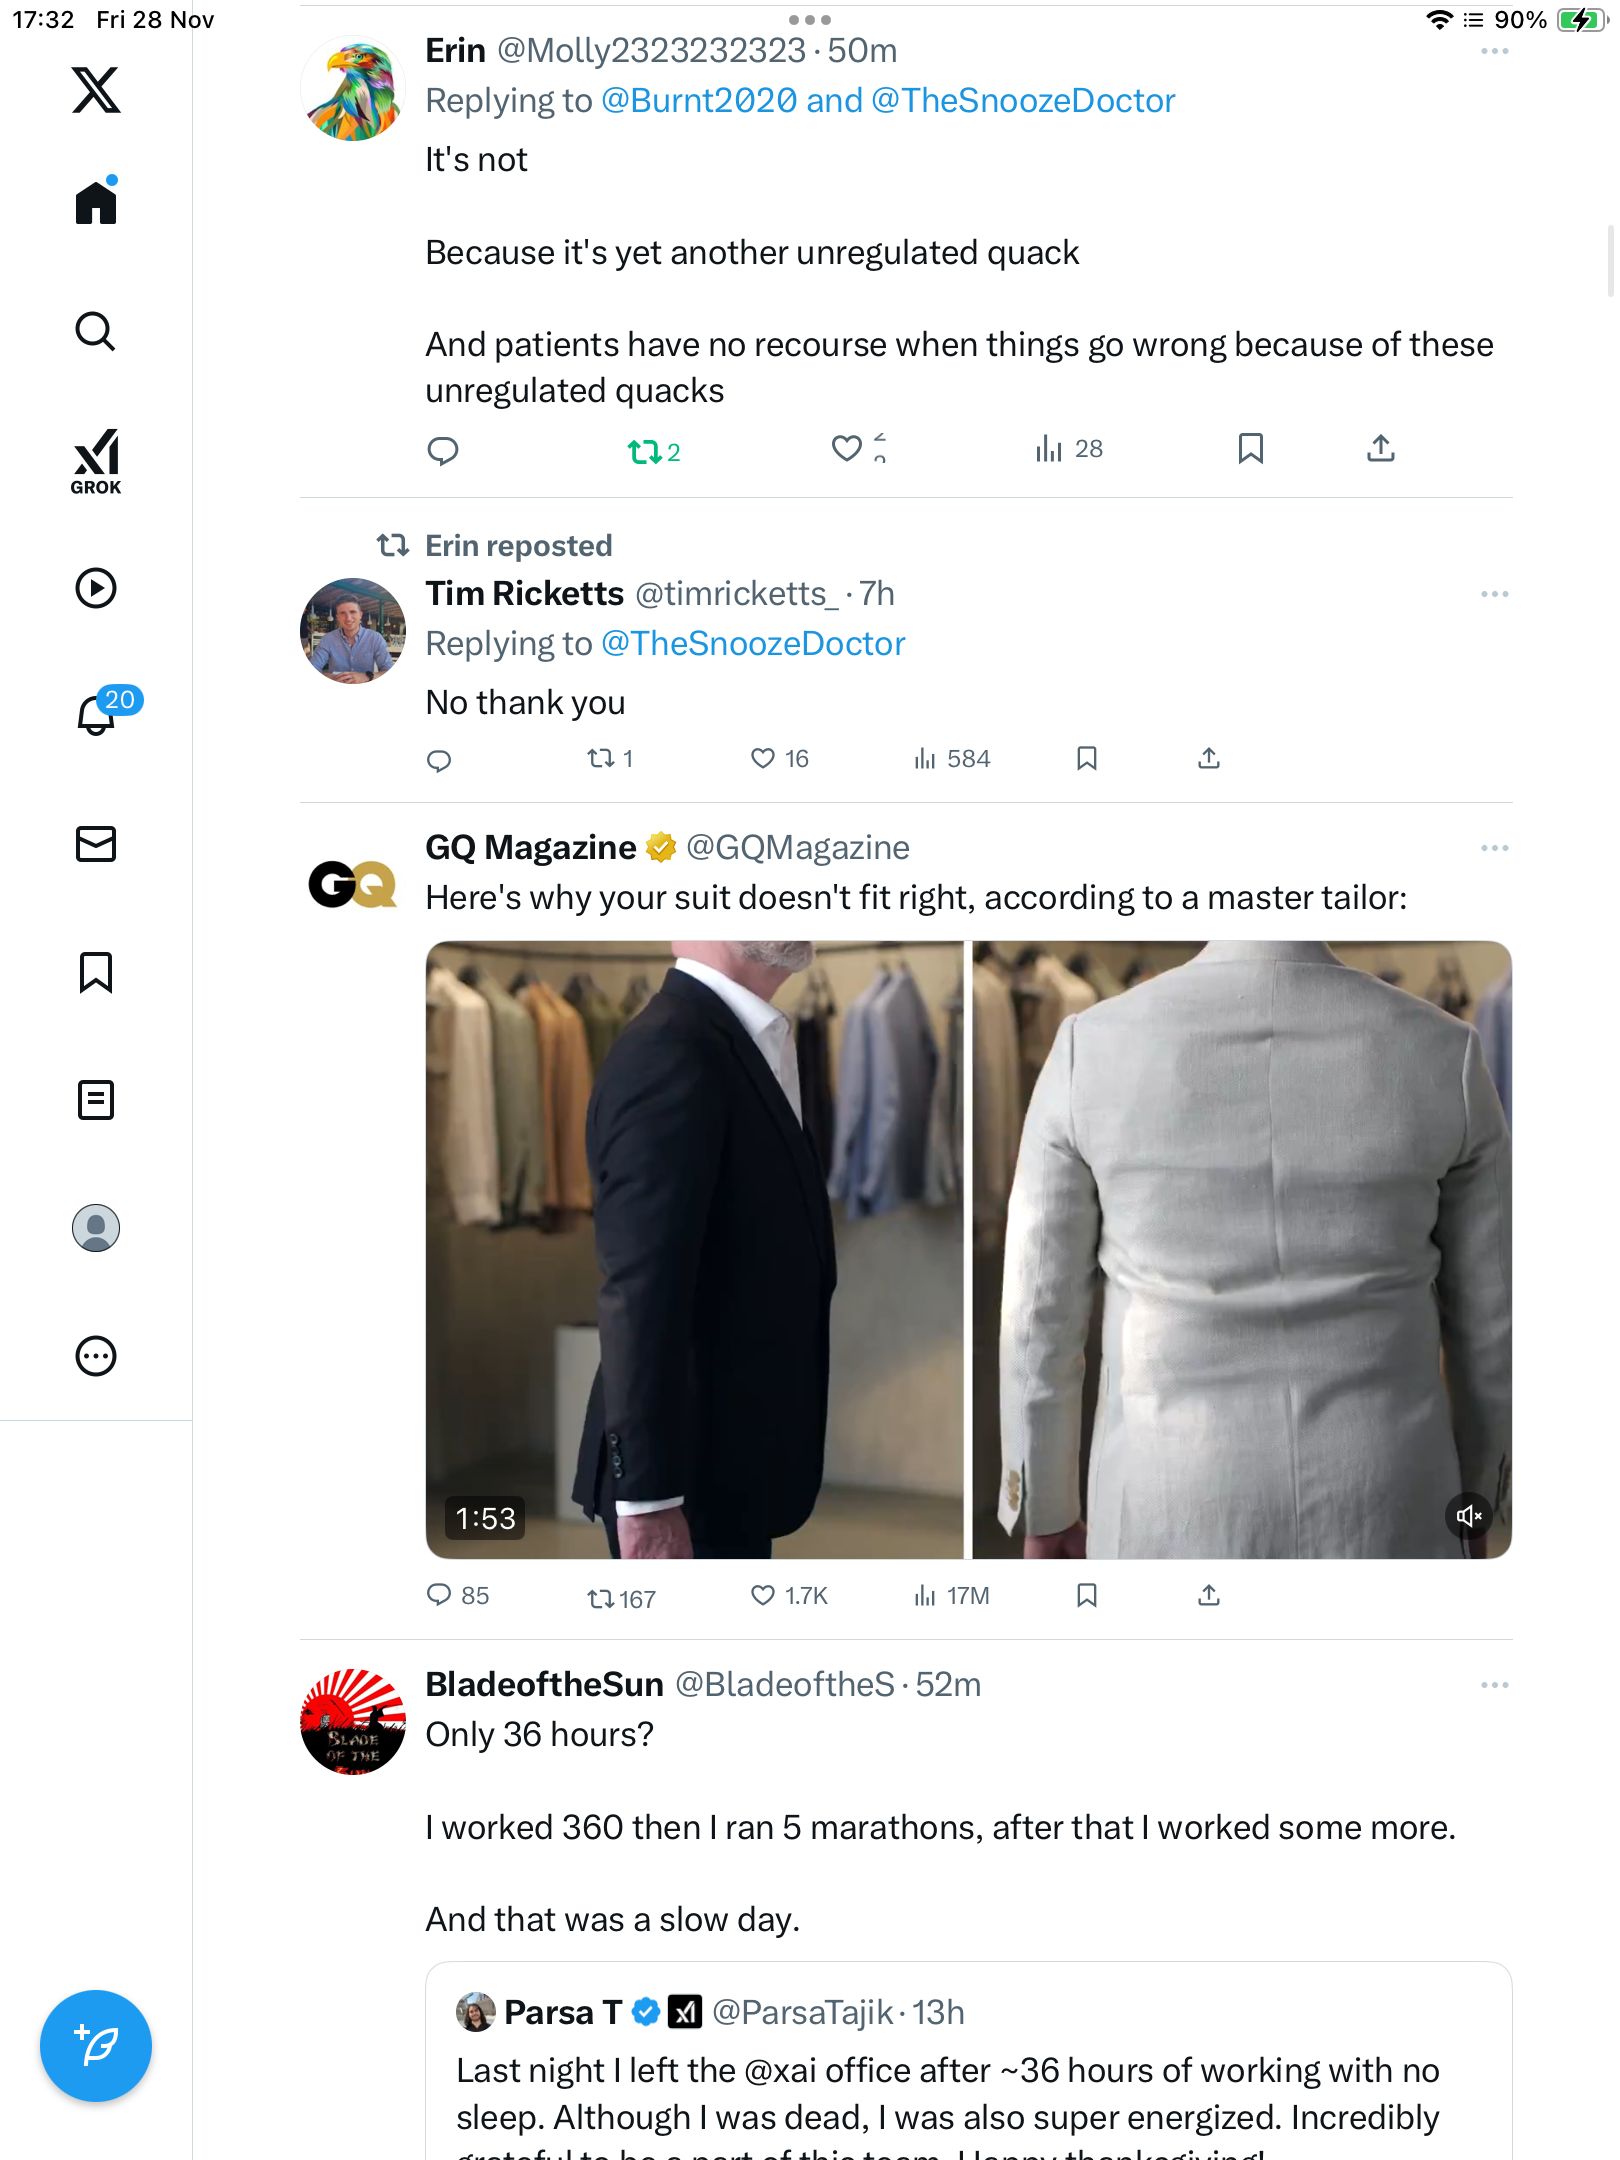Go to the Home tab
This screenshot has width=1620, height=2160.
96,202
